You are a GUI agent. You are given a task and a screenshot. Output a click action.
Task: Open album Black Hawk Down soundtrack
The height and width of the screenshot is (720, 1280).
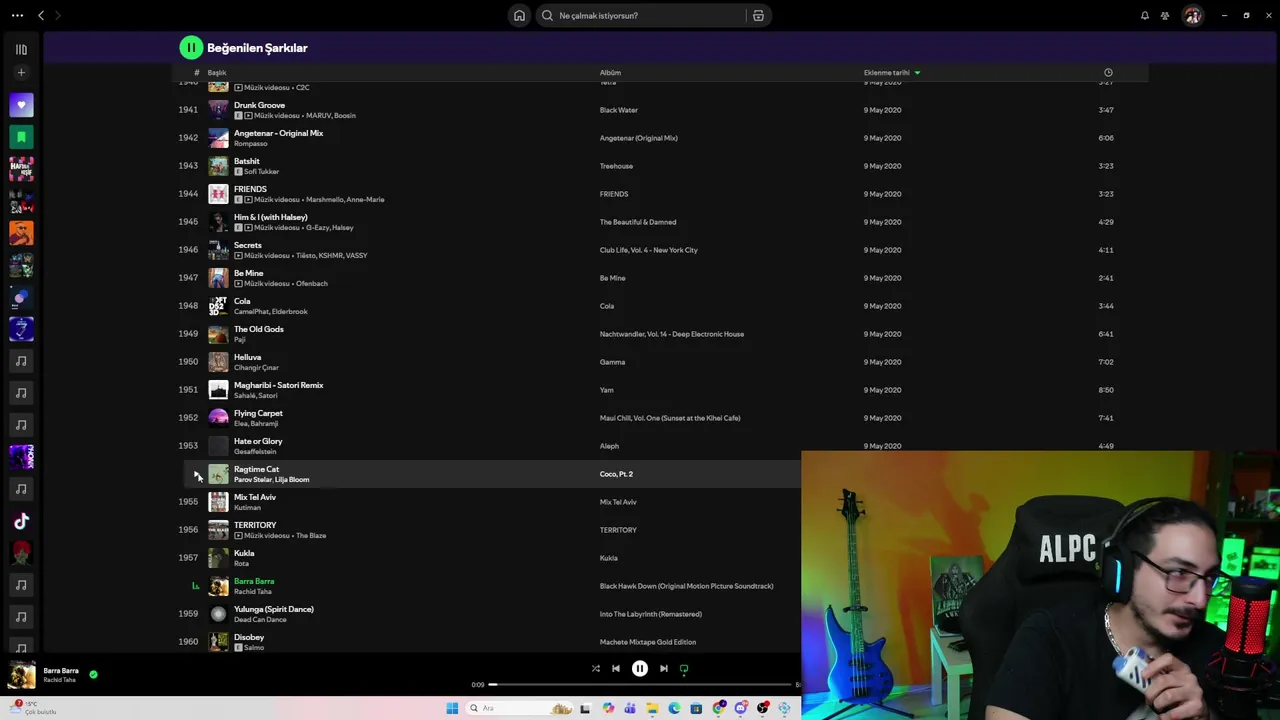coord(686,586)
